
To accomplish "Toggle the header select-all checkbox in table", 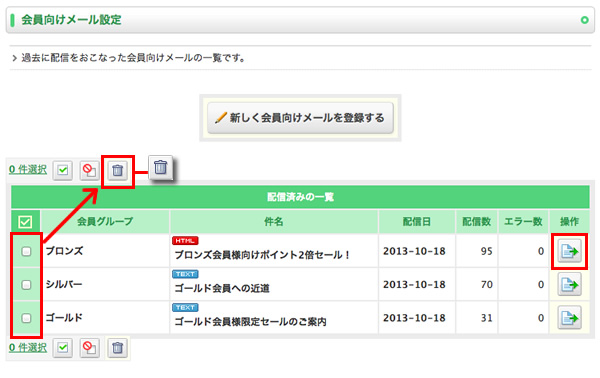I will 25,222.
